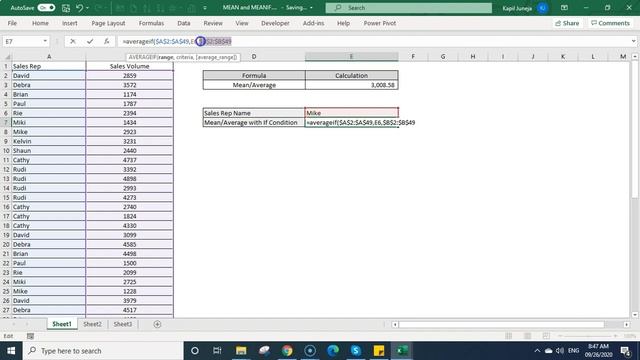Switch to the Insert tab
Viewport: 640px width, 360px height.
click(69, 23)
